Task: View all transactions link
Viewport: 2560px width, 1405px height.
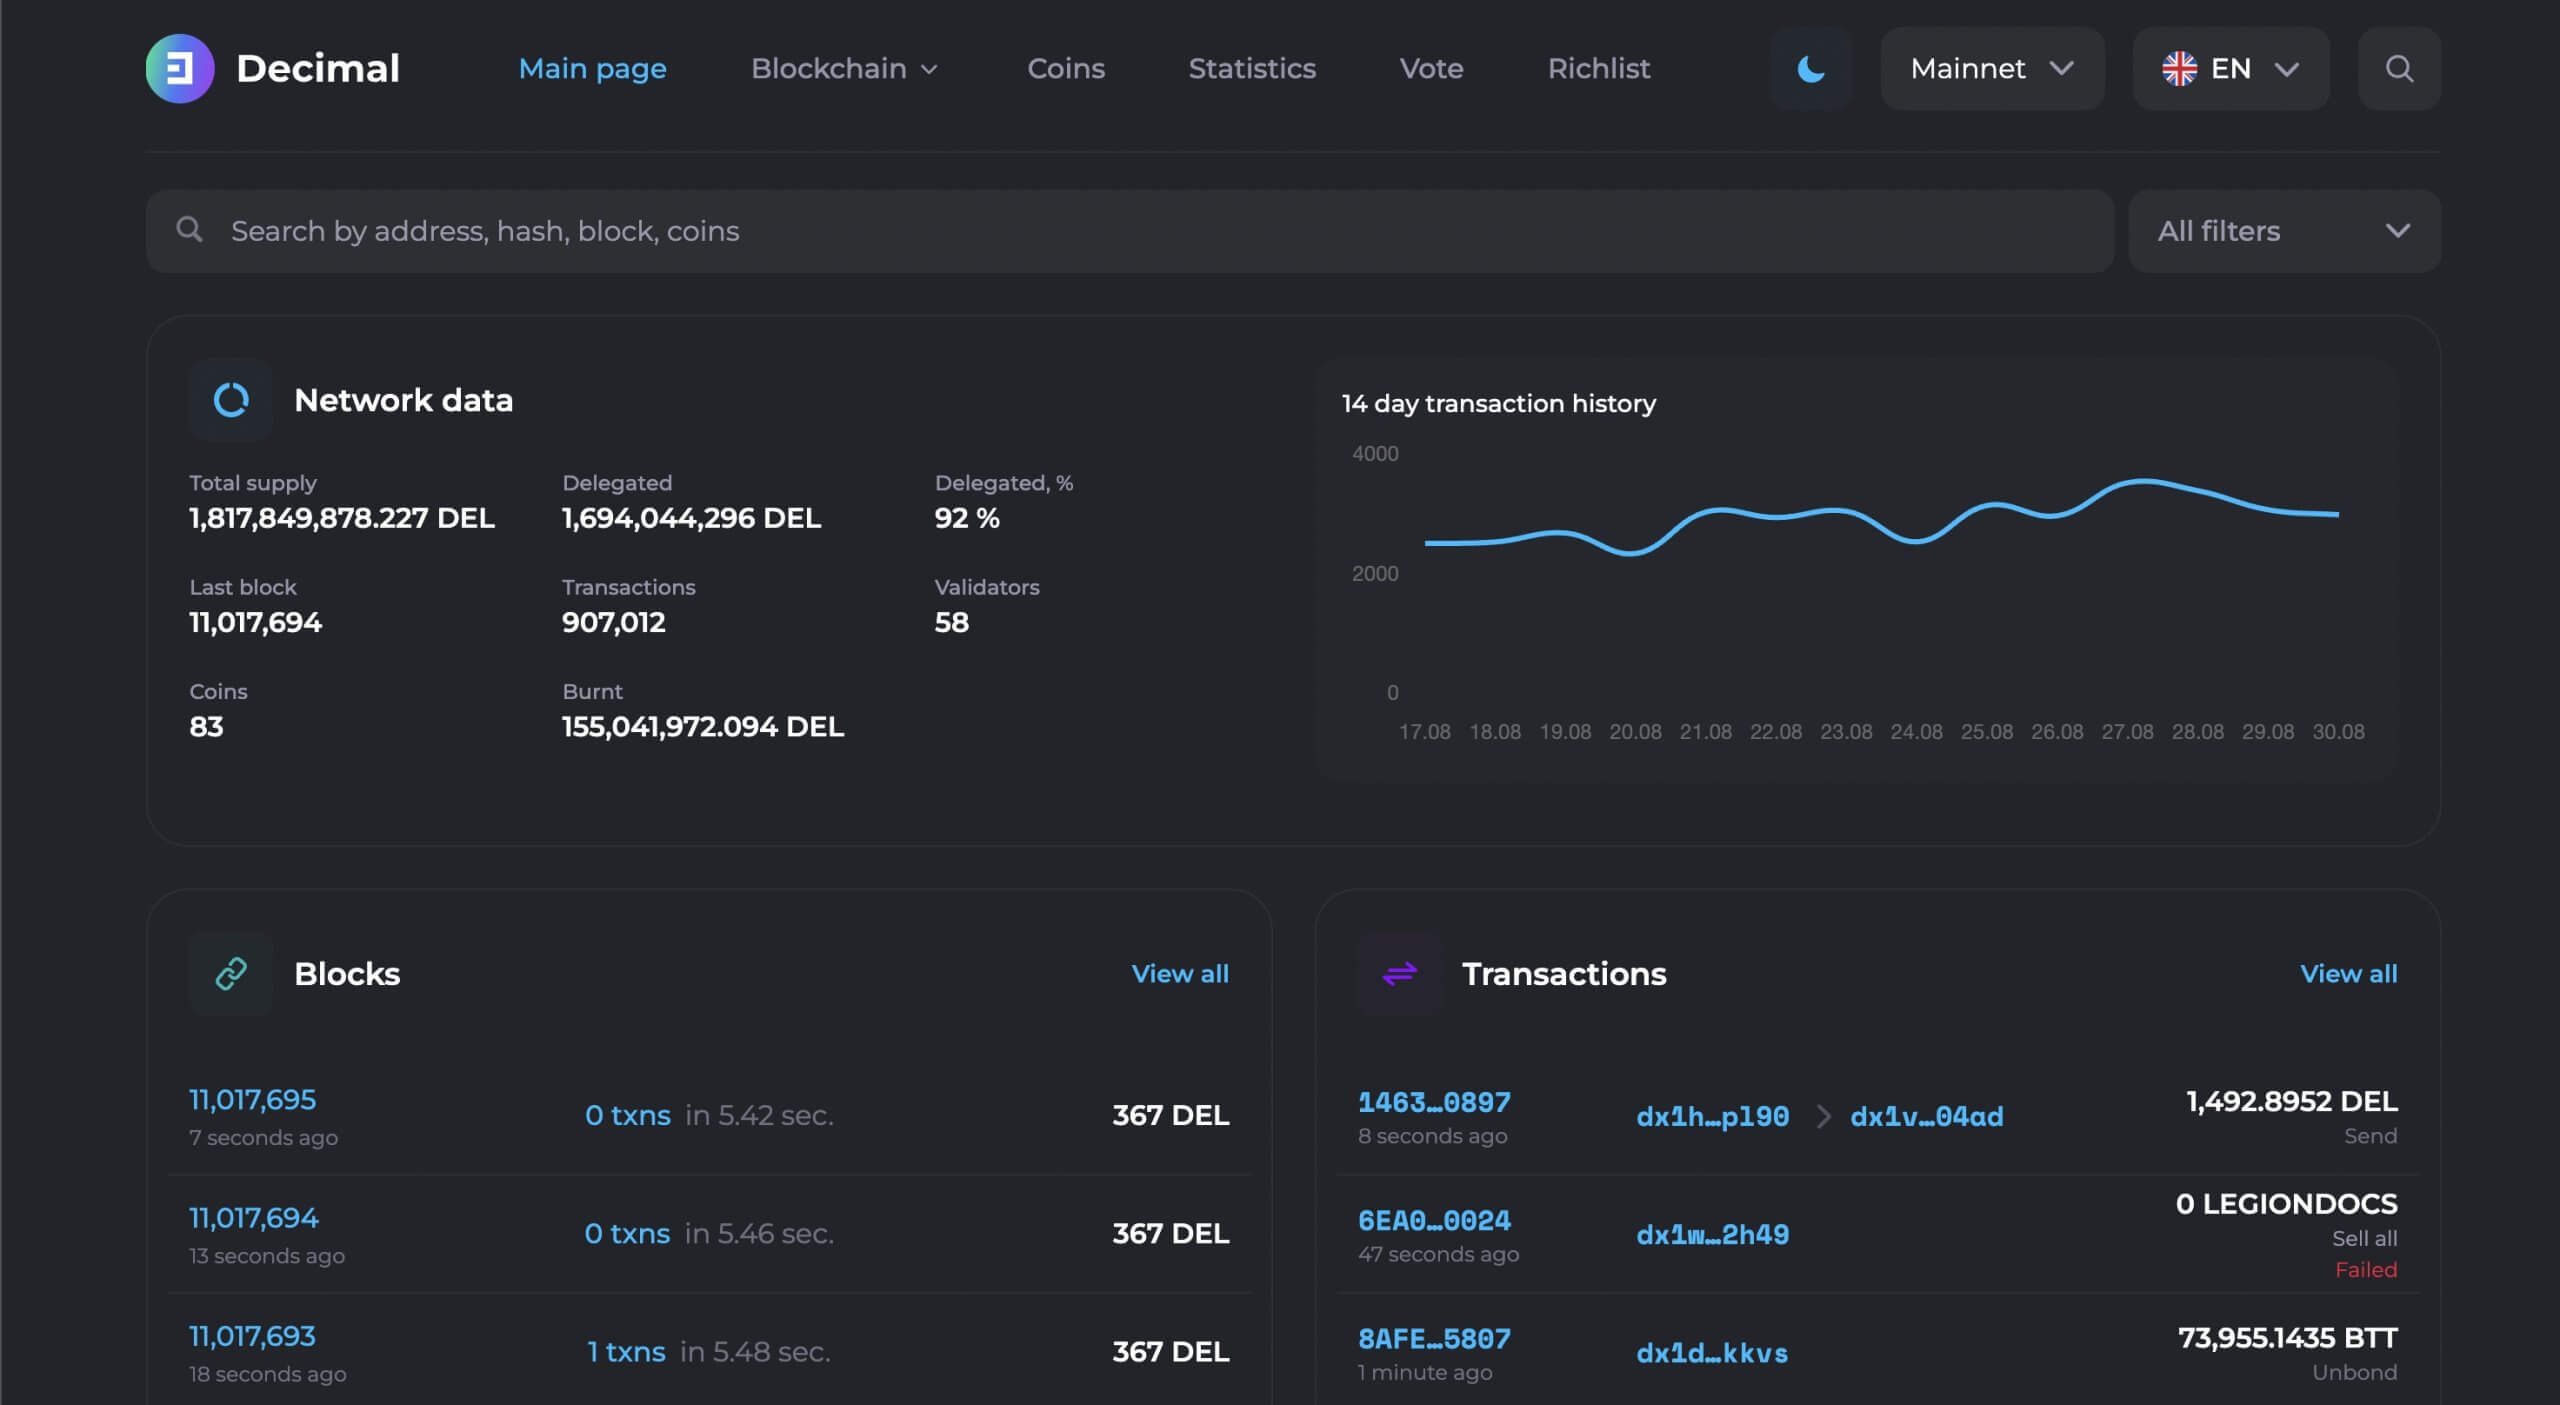Action: (x=2348, y=973)
